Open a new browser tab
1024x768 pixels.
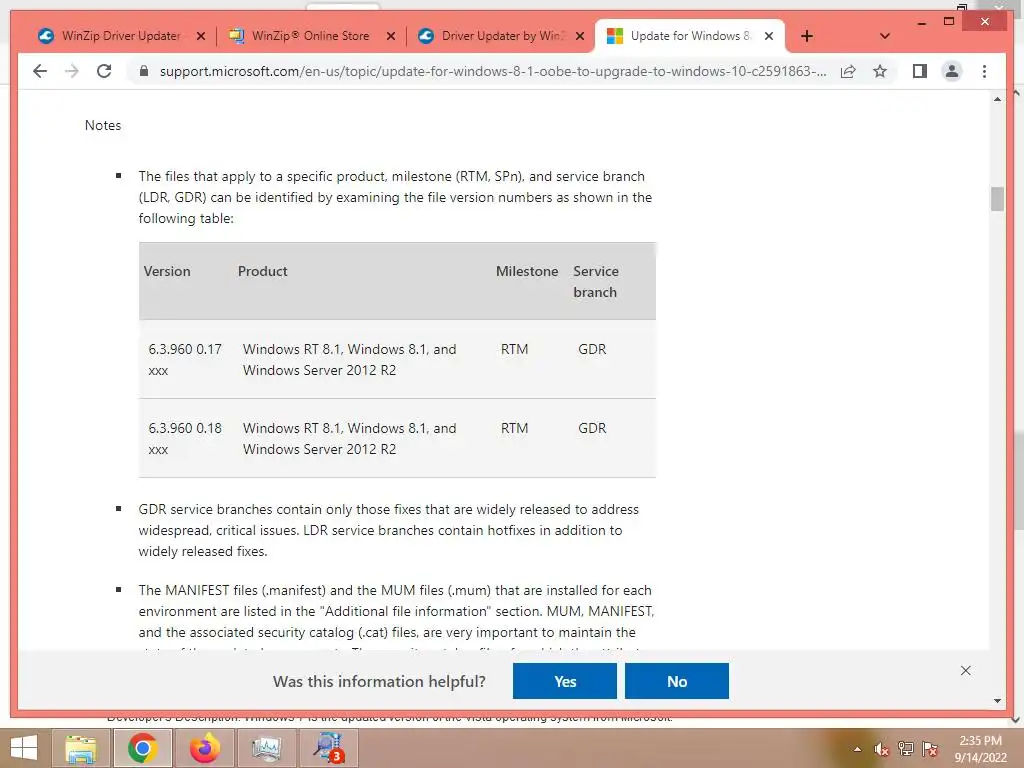coord(807,36)
